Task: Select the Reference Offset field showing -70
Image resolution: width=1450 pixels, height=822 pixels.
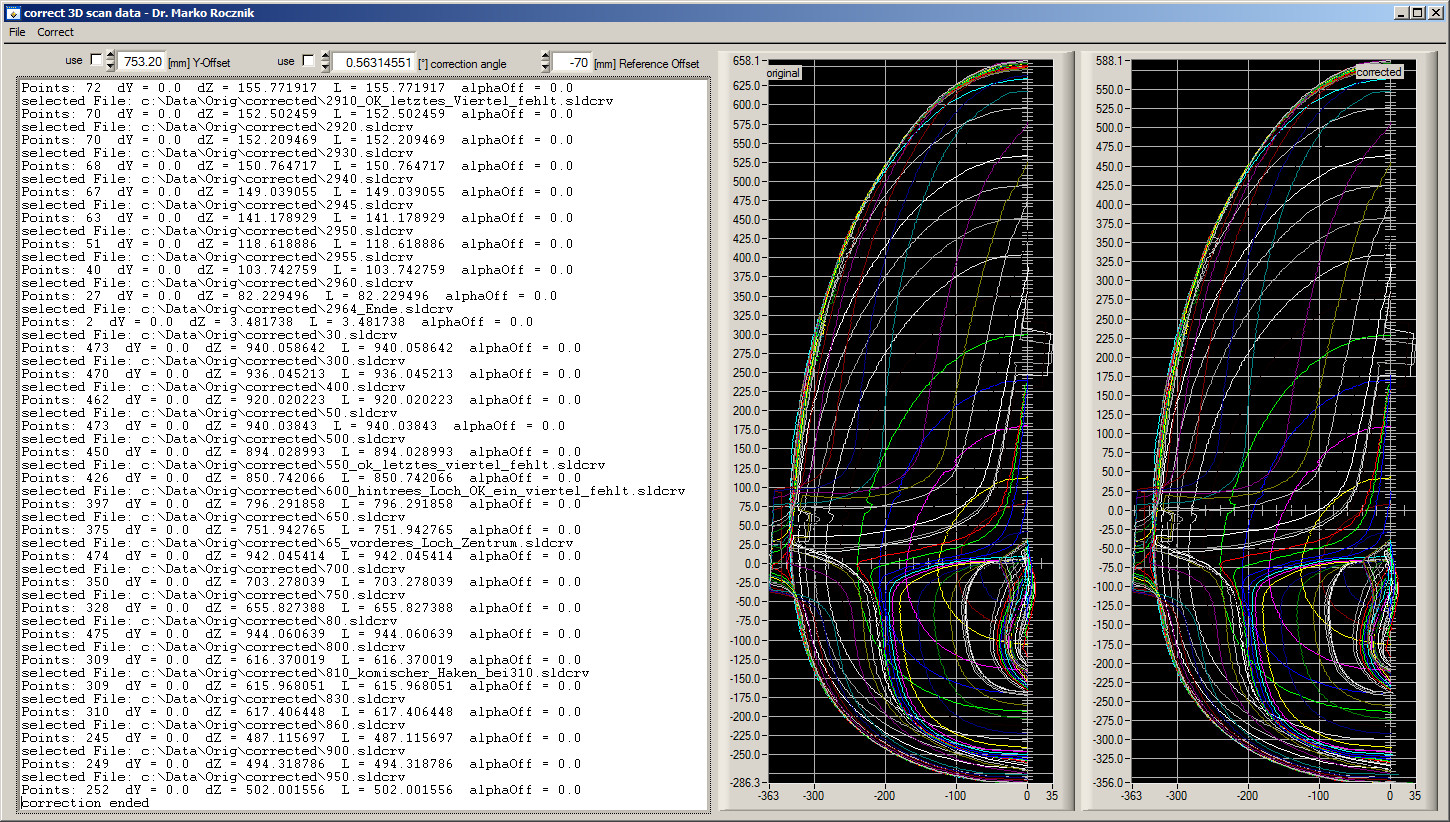Action: point(571,62)
